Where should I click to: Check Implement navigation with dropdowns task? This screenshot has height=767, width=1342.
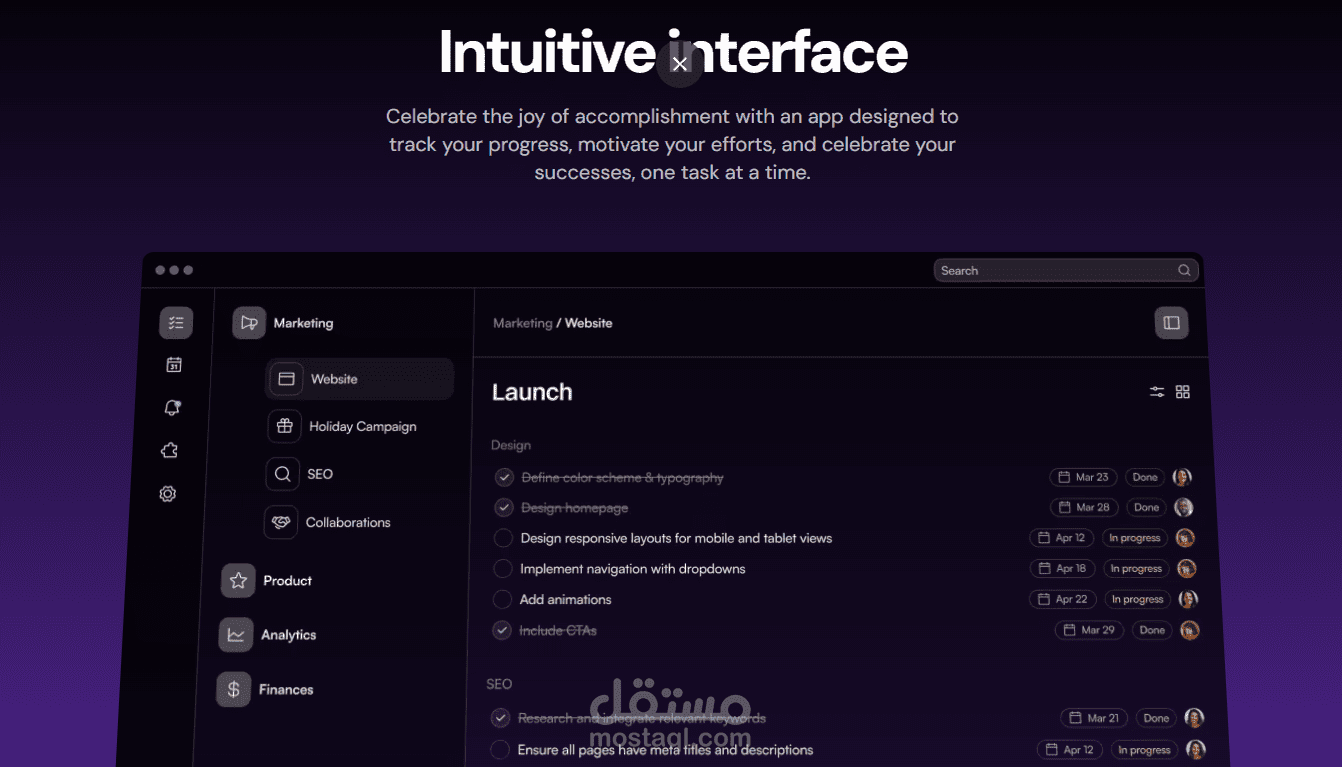[503, 569]
